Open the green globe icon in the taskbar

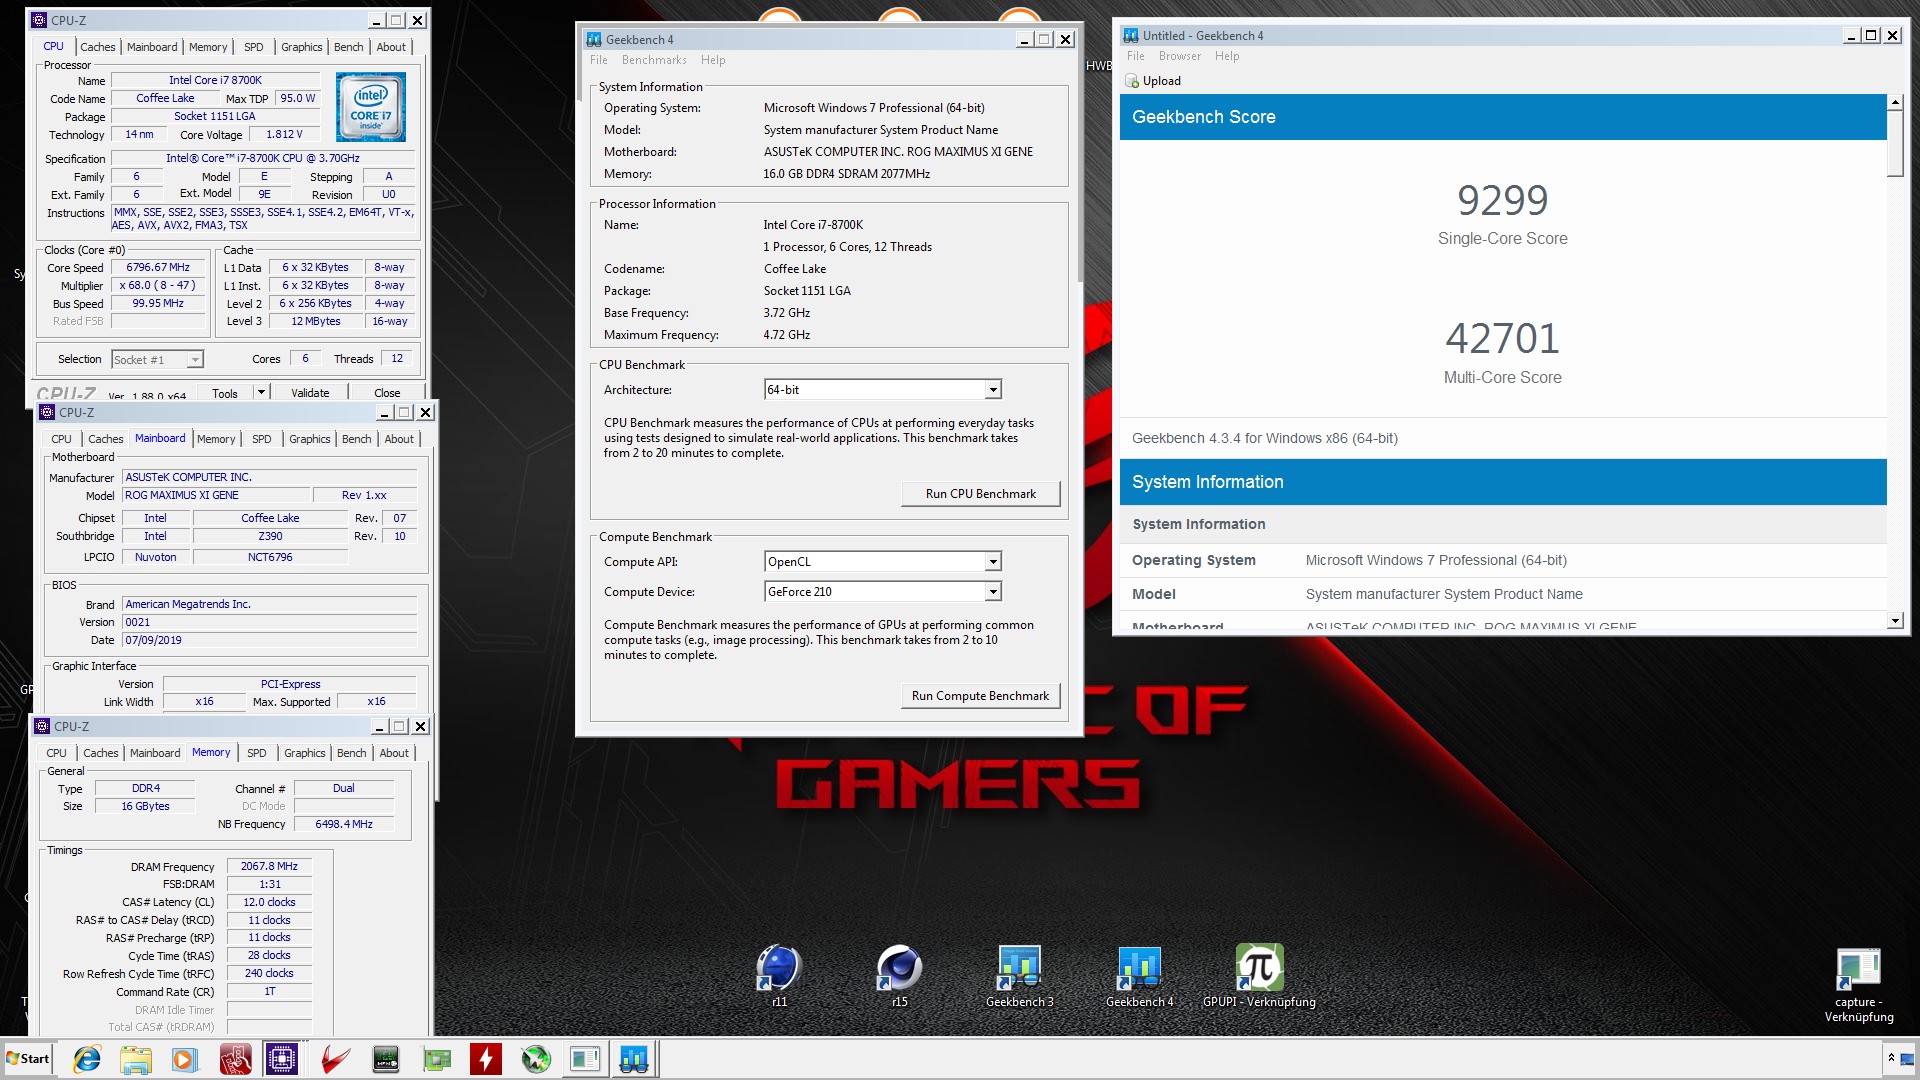click(x=536, y=1059)
